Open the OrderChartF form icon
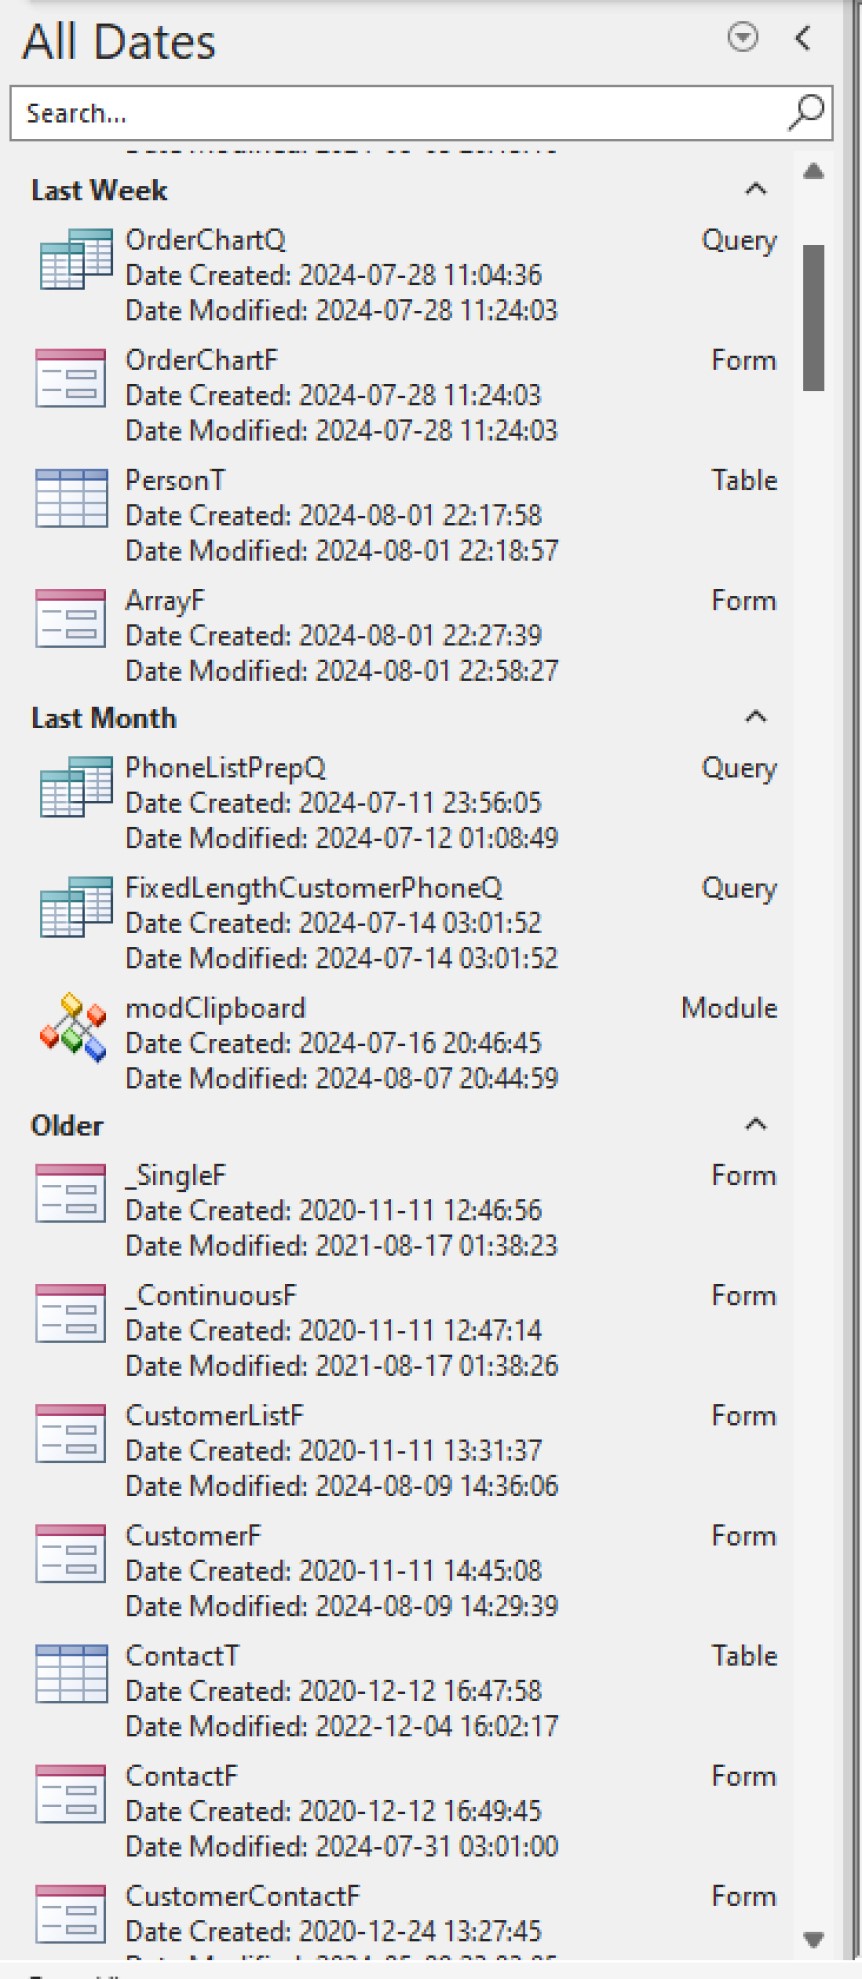Image resolution: width=862 pixels, height=1979 pixels. [70, 377]
